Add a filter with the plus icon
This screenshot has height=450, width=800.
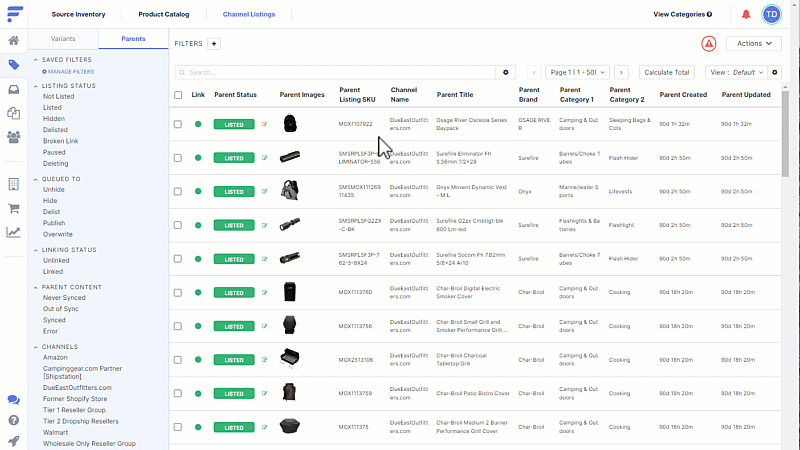point(214,44)
